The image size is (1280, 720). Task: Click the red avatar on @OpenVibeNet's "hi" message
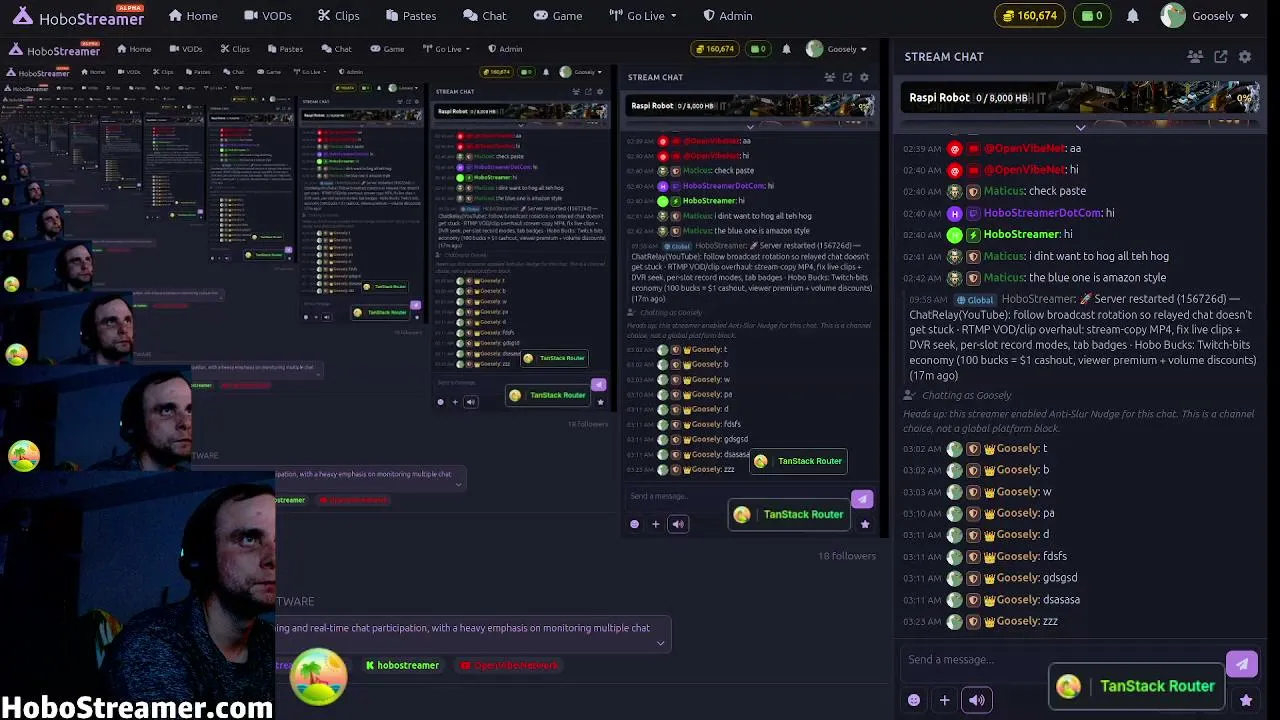click(955, 170)
